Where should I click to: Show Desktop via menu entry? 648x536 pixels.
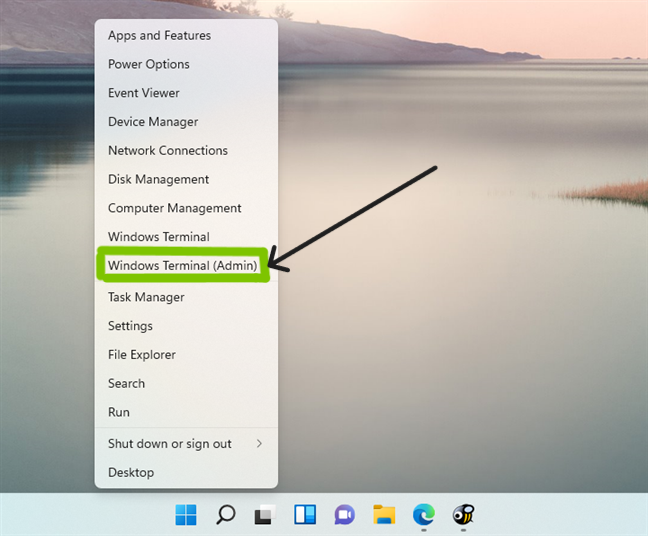click(186, 472)
